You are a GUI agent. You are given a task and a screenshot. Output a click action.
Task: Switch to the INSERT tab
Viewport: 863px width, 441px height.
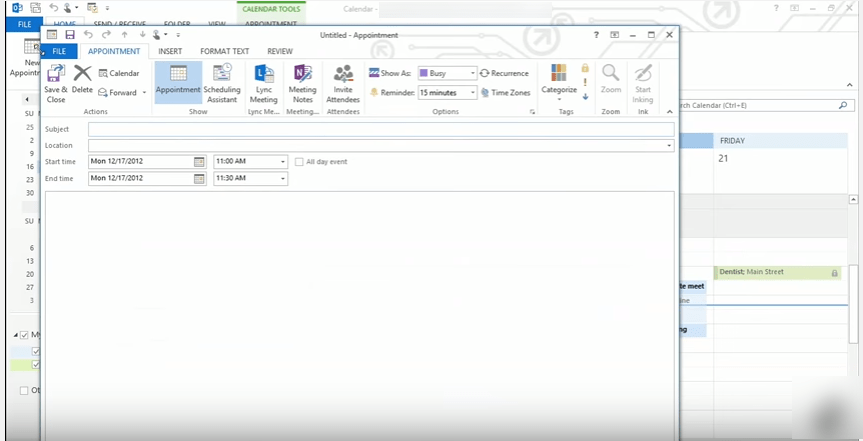click(170, 51)
